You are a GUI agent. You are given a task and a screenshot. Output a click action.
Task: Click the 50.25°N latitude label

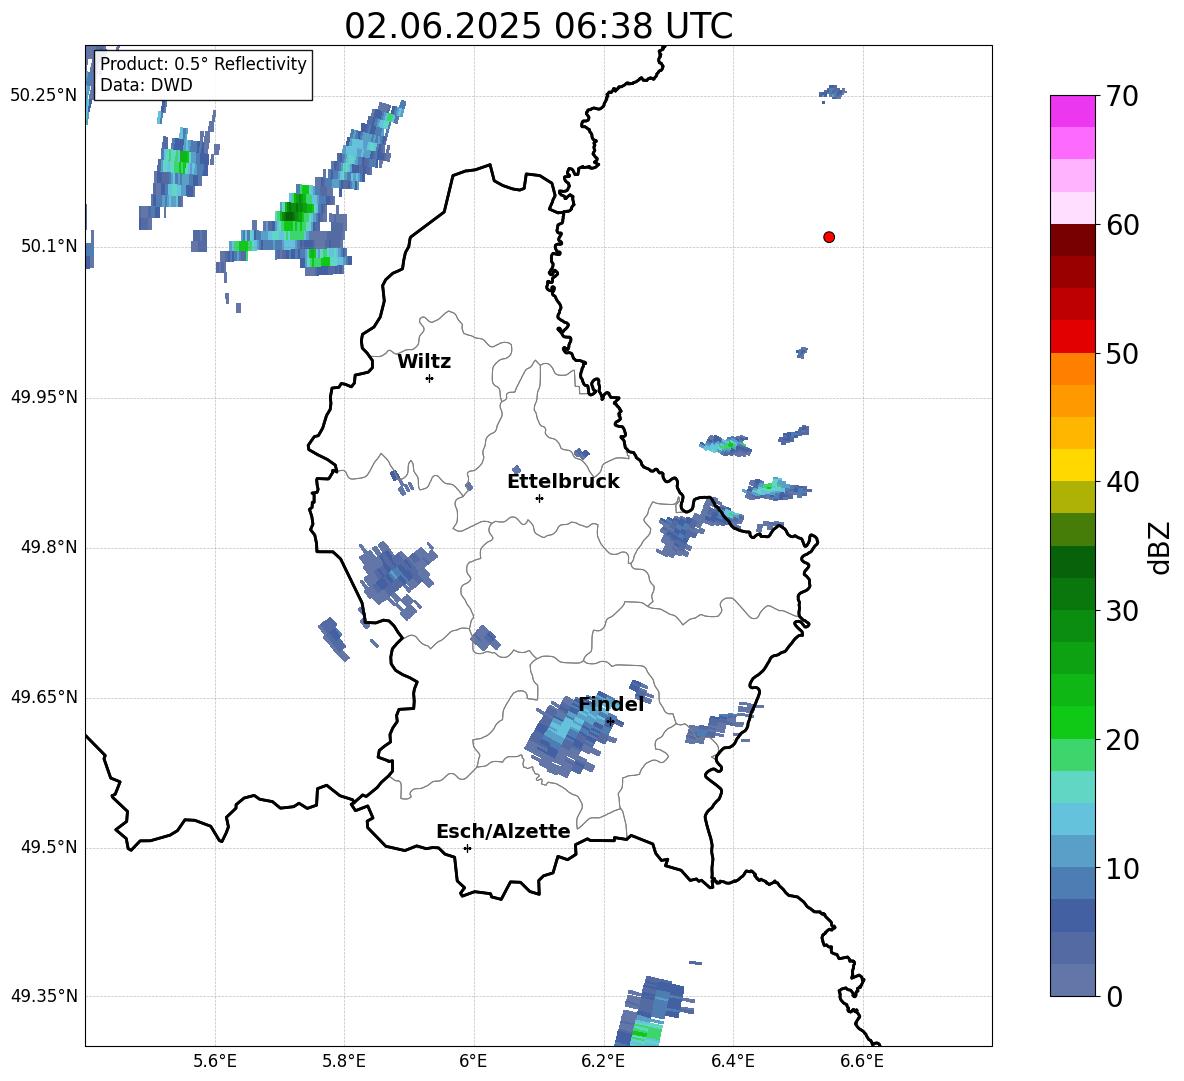(43, 96)
